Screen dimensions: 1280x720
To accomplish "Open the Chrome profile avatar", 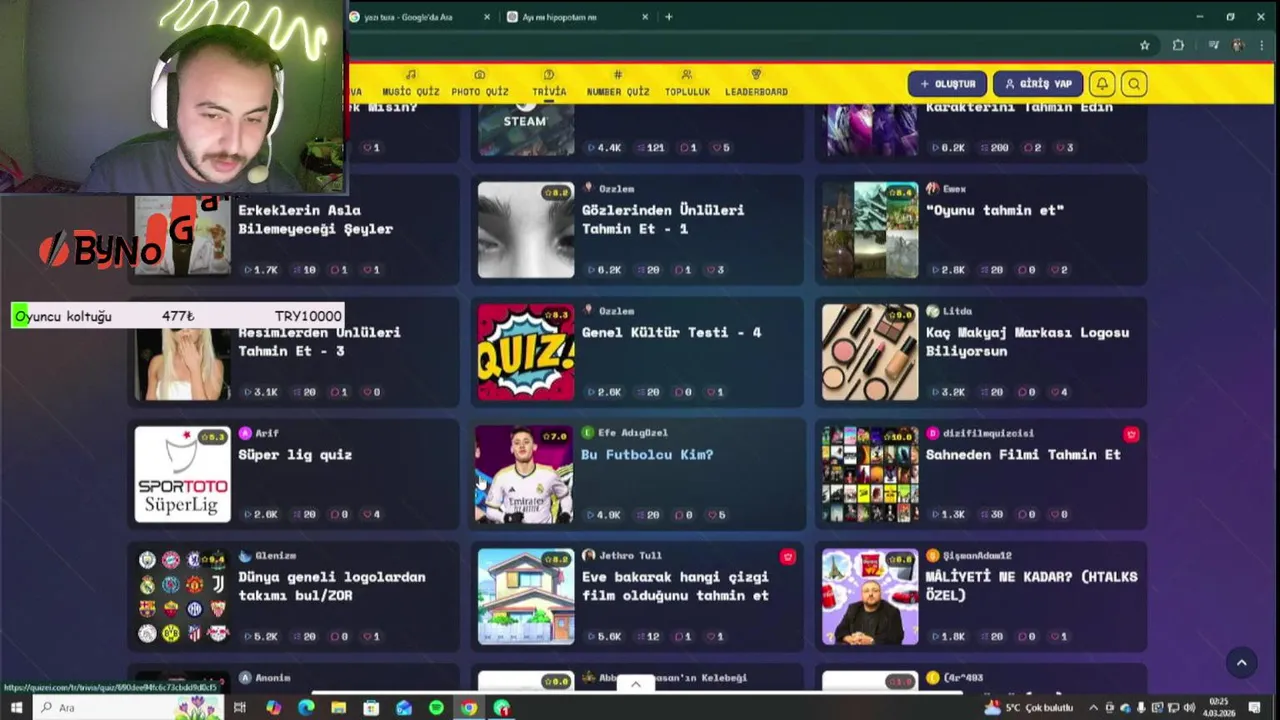I will (1238, 45).
